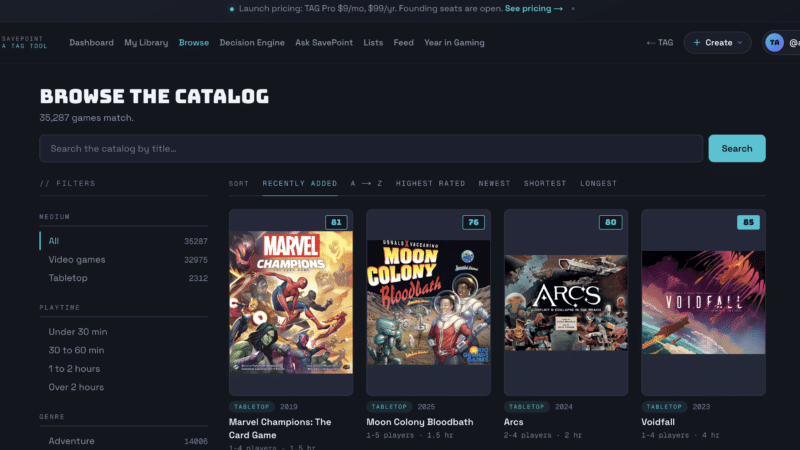
Task: Click the 80 score badge on Arcs
Action: coord(611,222)
